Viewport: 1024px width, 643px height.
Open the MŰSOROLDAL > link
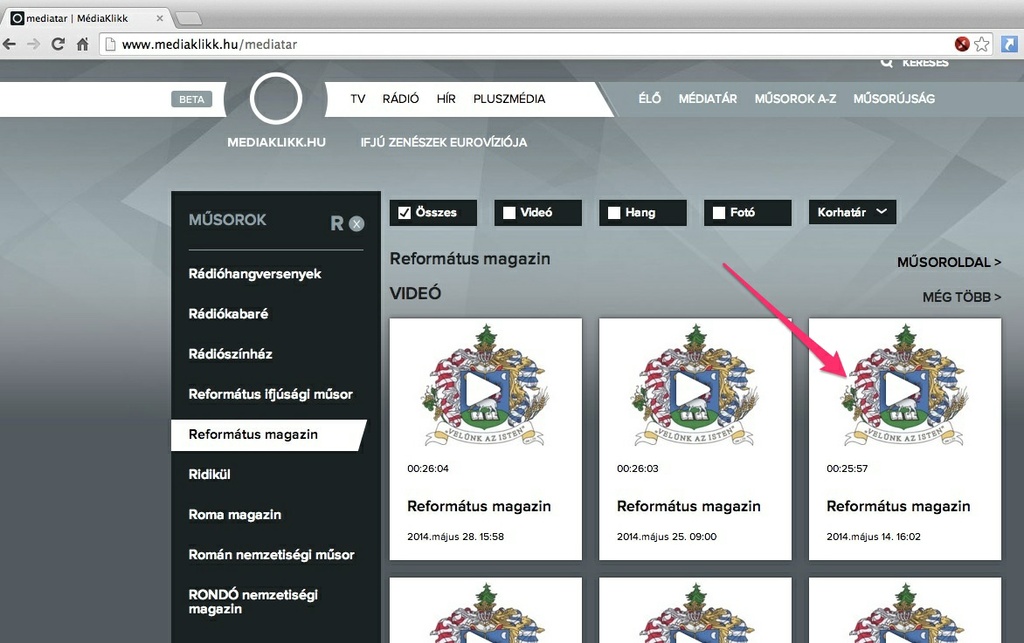[x=949, y=262]
